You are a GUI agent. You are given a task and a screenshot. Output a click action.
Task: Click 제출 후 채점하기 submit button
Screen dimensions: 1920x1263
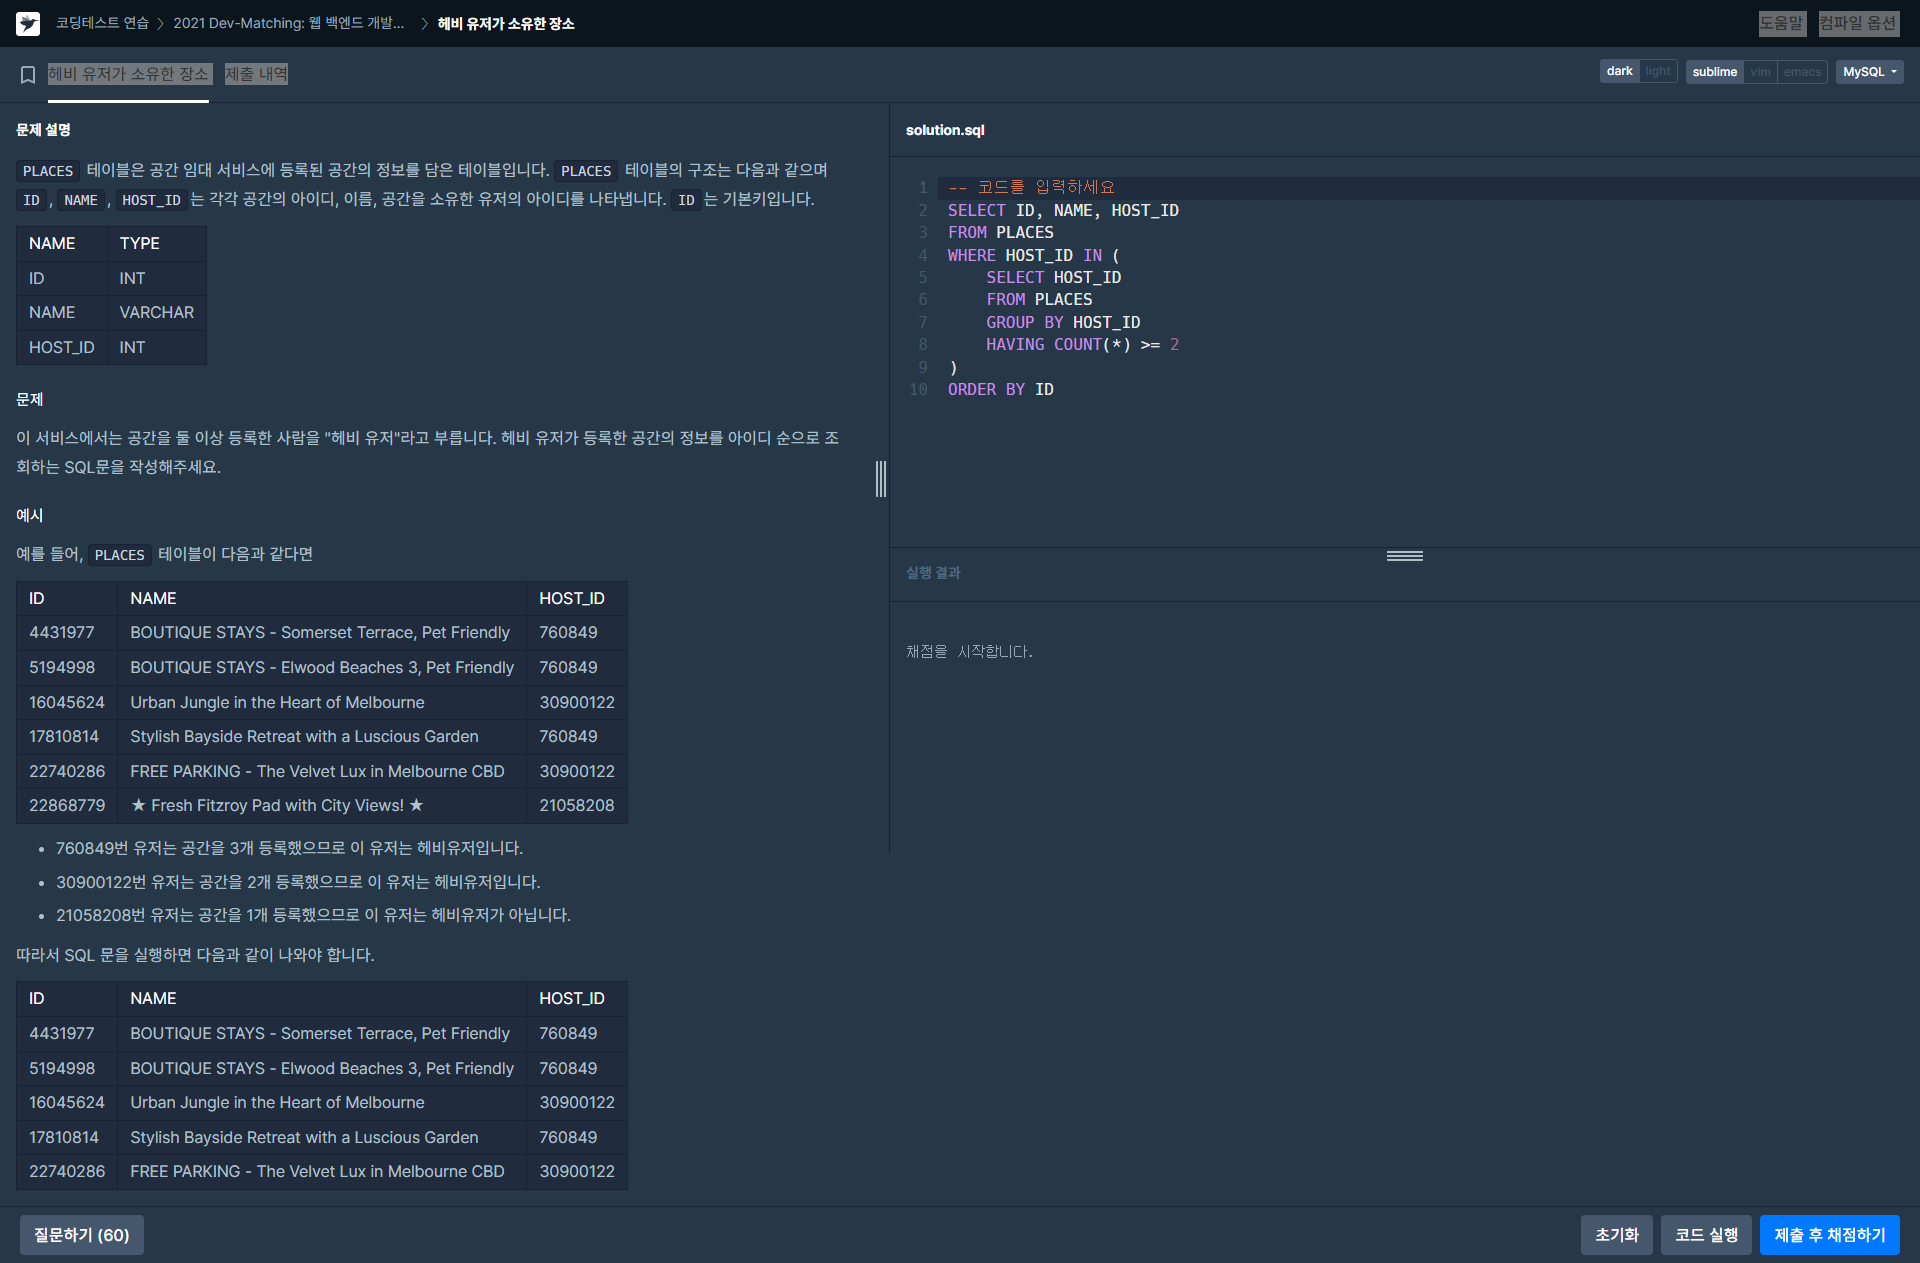[1829, 1235]
